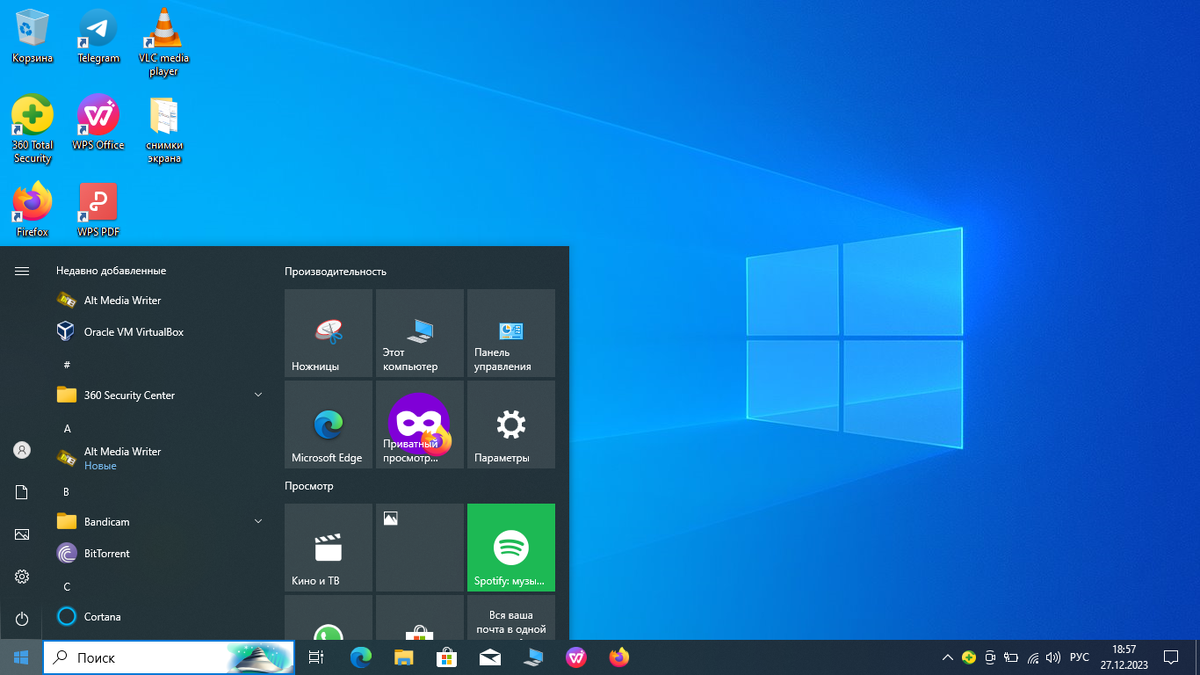The height and width of the screenshot is (675, 1200).
Task: Open the Ножницы snipping tool tile
Action: click(x=328, y=333)
